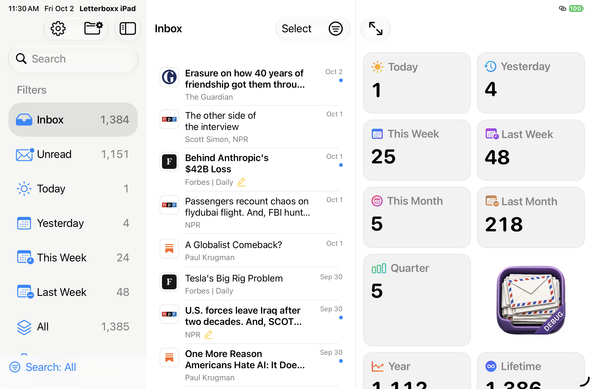Open the Lifetime stats card
Viewport: 592px width, 389px height.
[x=531, y=371]
